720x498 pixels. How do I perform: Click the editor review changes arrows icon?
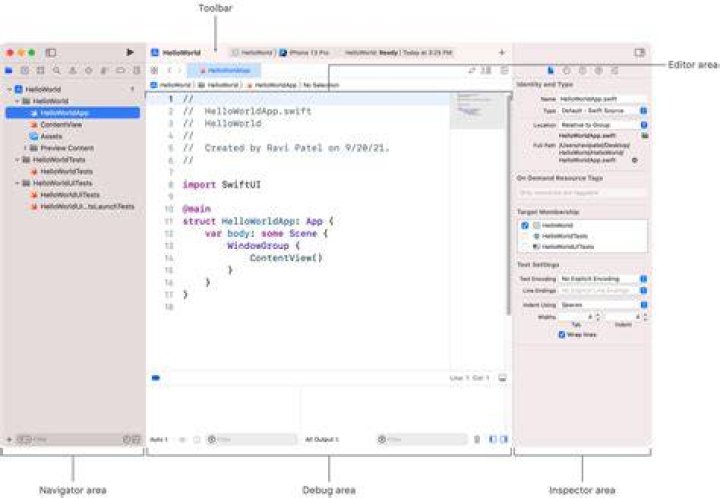tap(472, 70)
